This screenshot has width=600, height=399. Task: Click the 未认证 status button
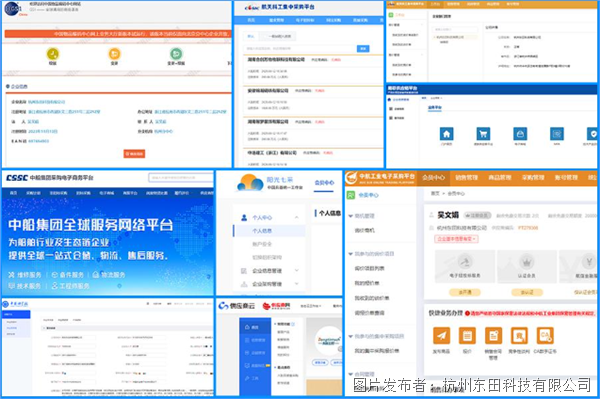click(527, 292)
